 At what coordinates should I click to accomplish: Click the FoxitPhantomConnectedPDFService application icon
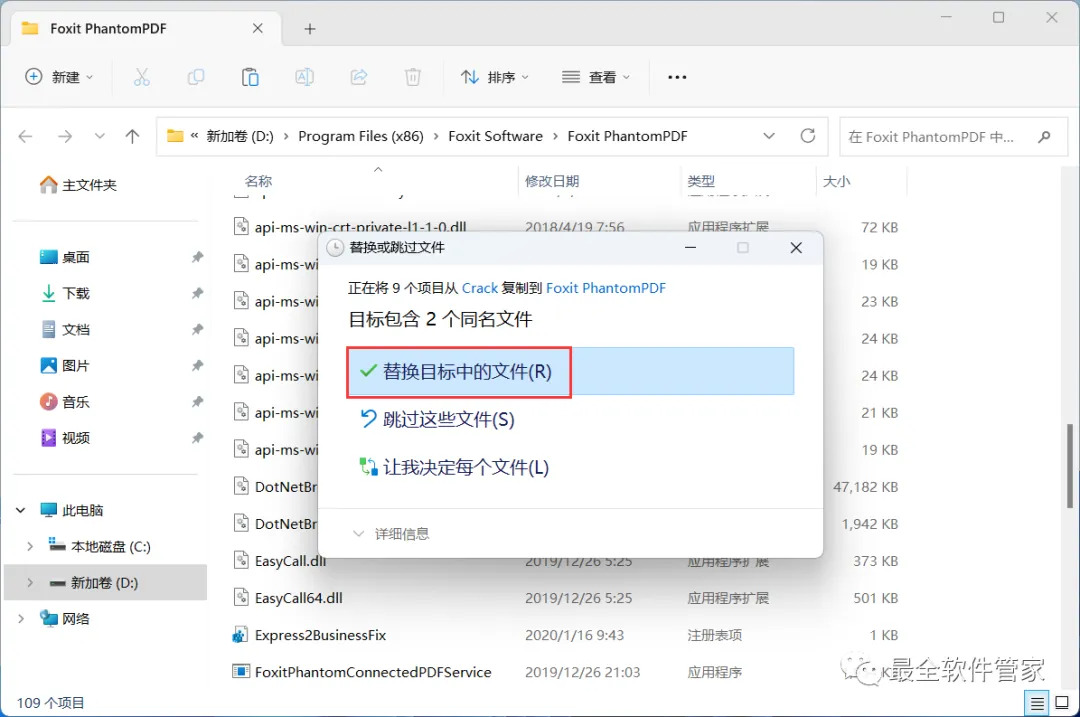point(240,672)
